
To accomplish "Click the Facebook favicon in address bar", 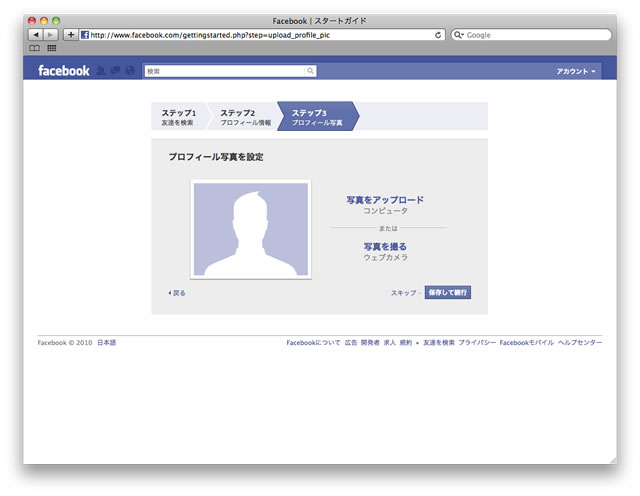I will click(x=84, y=35).
